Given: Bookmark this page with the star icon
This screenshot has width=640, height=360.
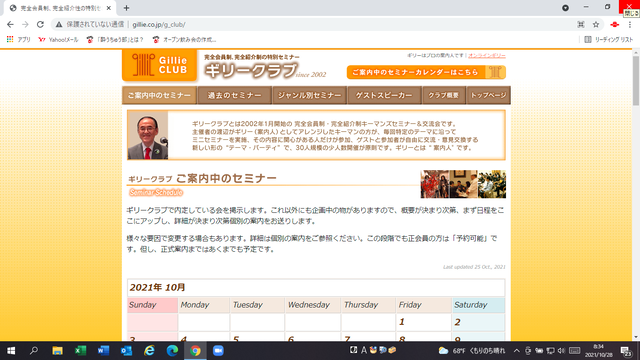Looking at the screenshot, I should point(596,24).
